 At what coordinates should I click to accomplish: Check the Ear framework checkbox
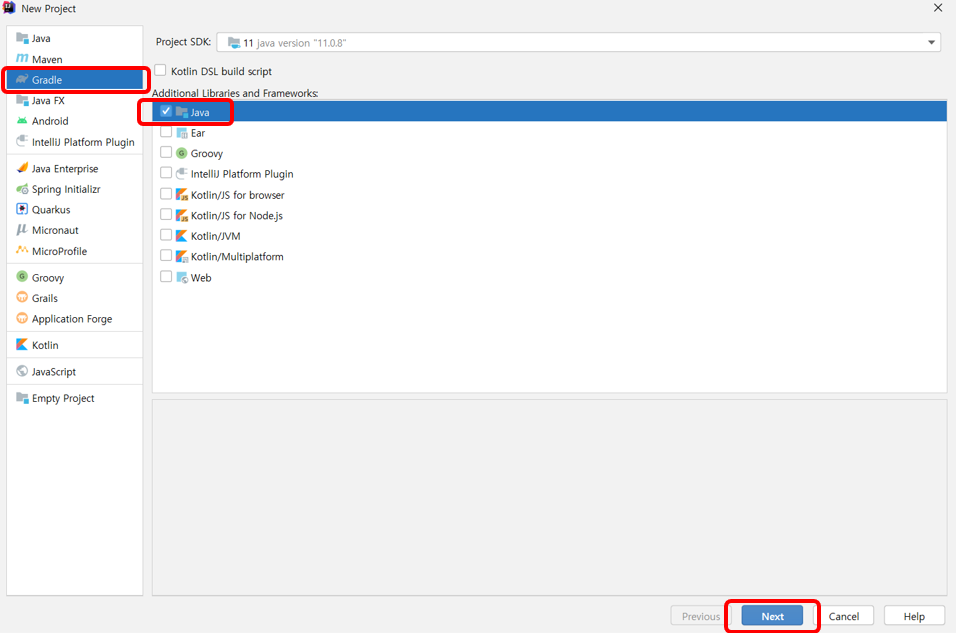(x=166, y=132)
